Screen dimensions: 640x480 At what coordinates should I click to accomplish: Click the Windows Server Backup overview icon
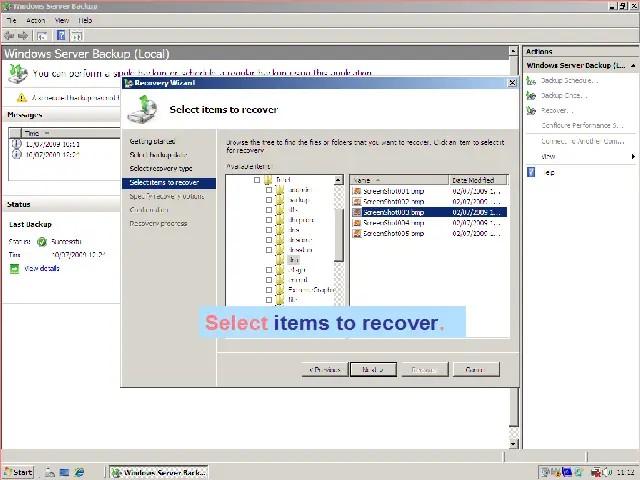pyautogui.click(x=18, y=74)
